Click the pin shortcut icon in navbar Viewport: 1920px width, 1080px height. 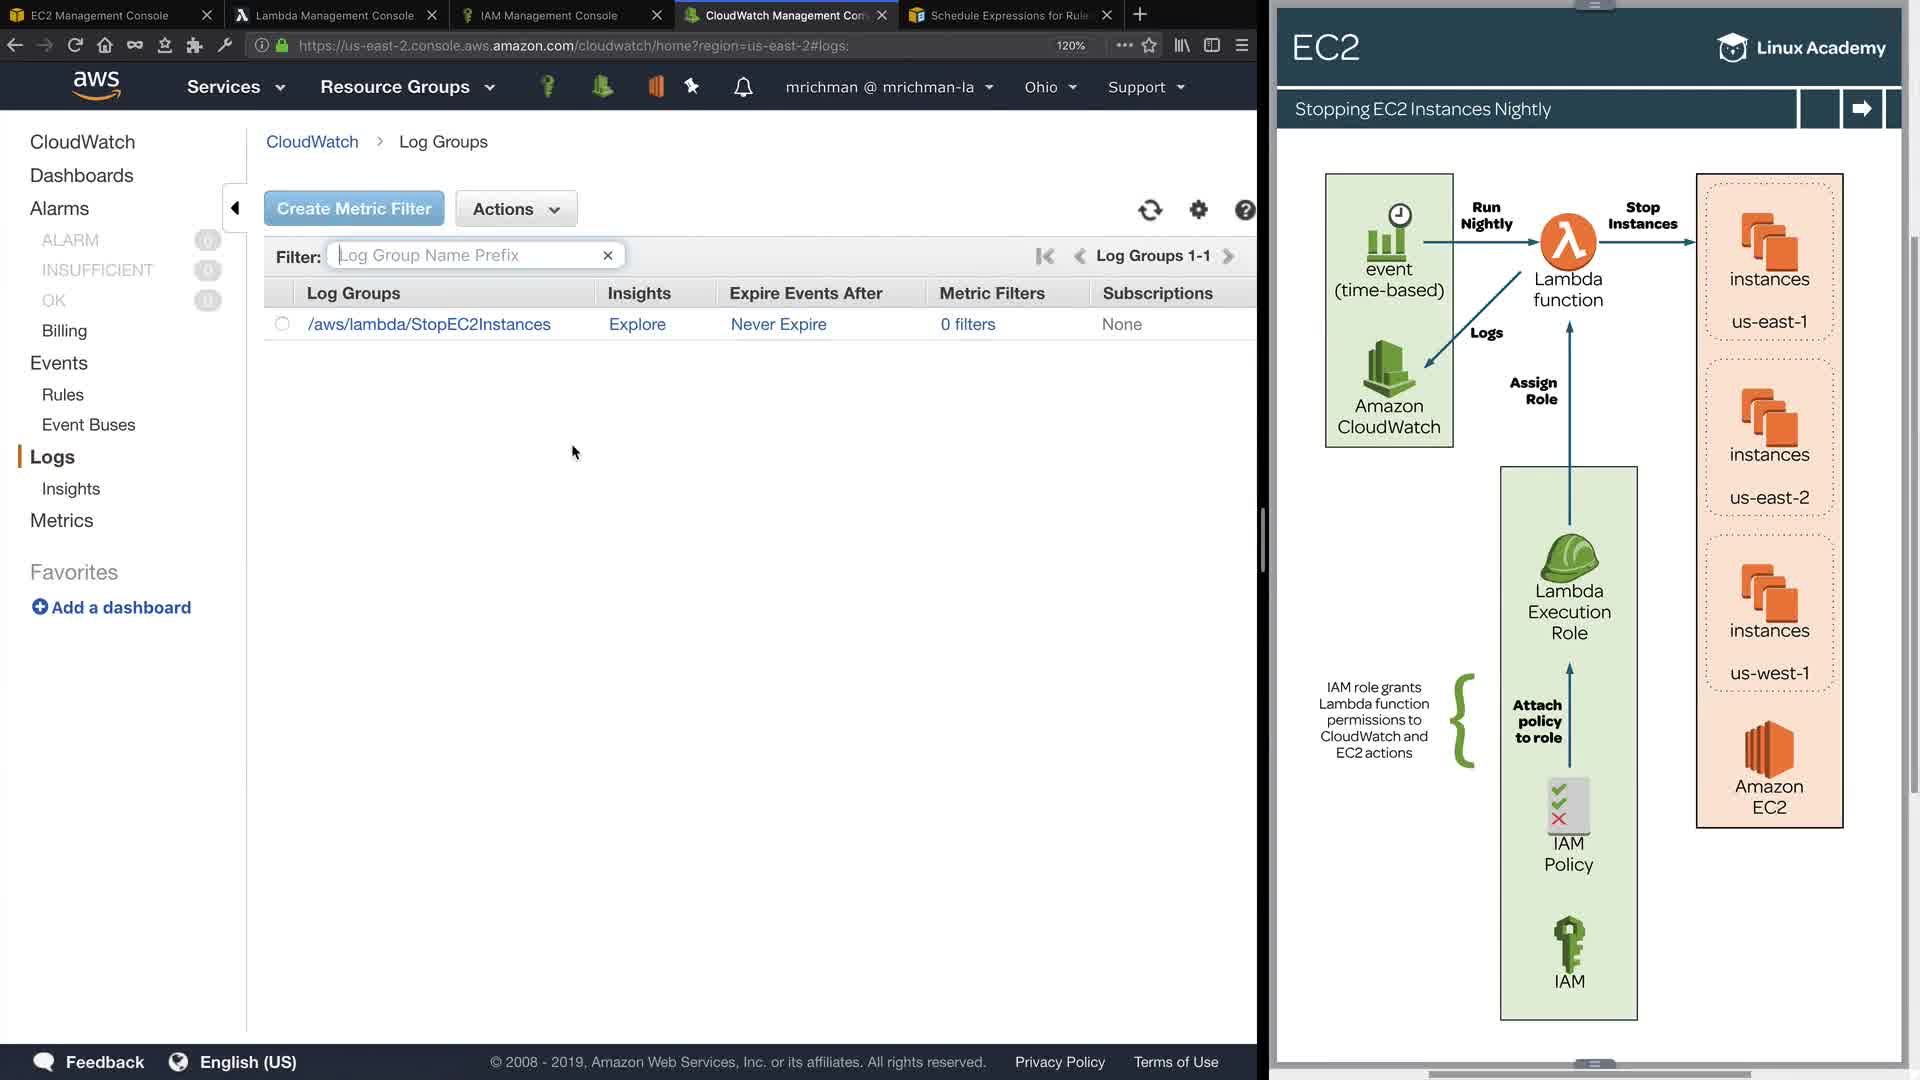pos(691,87)
